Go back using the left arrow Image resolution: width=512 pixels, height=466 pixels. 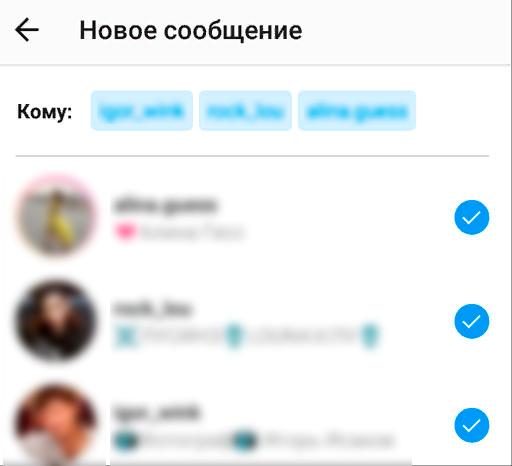[x=27, y=30]
